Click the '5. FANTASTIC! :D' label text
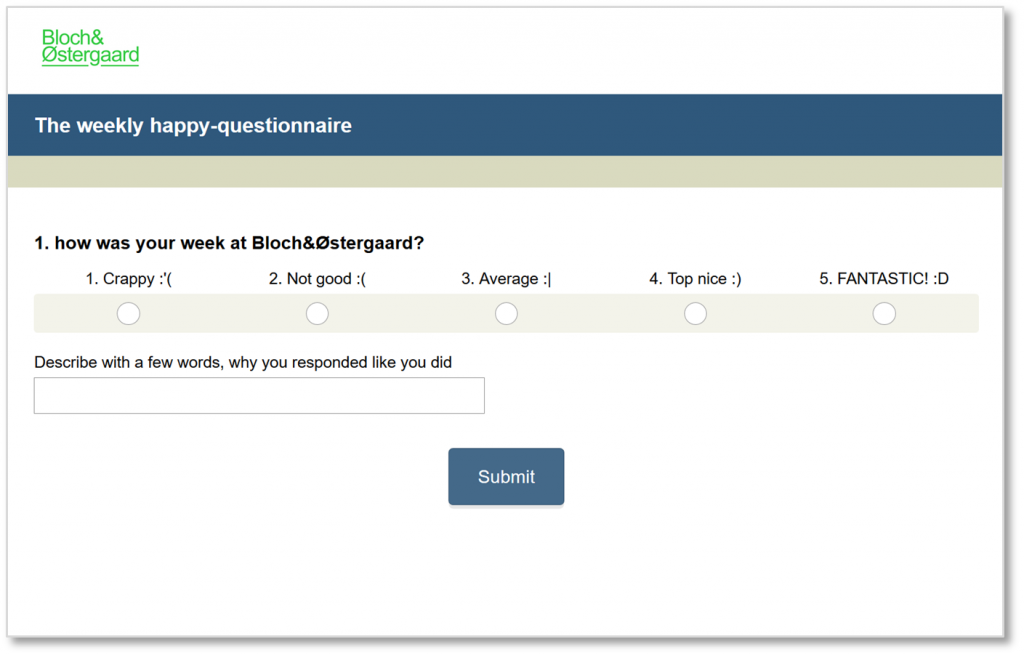1024x655 pixels. [884, 279]
